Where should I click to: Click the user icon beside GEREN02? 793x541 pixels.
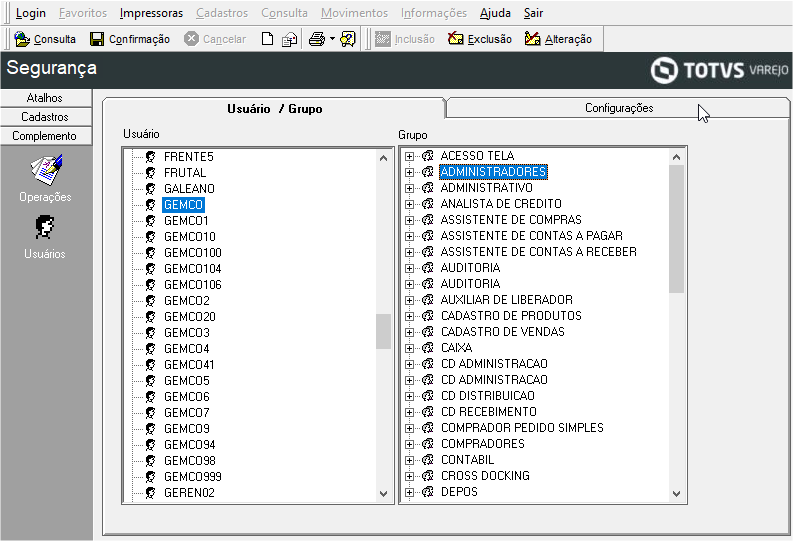[150, 492]
